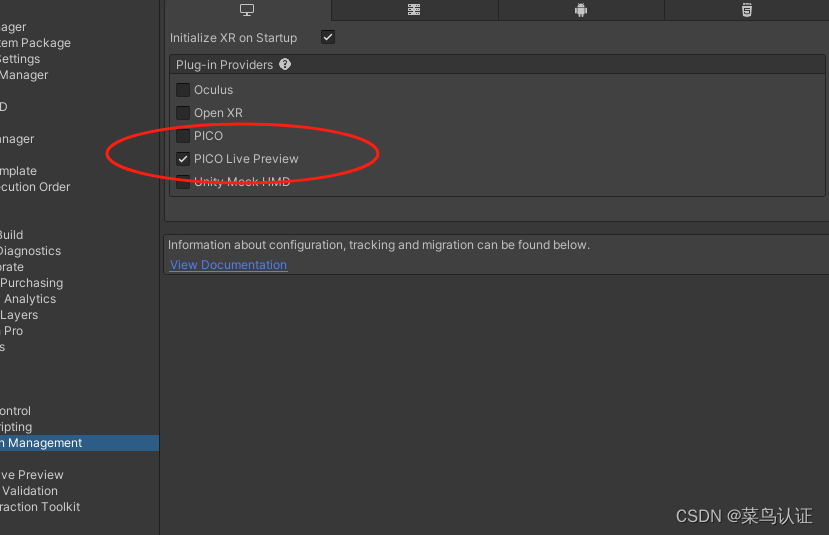829x535 pixels.
Task: Open Plug-in Providers help icon
Action: click(285, 64)
